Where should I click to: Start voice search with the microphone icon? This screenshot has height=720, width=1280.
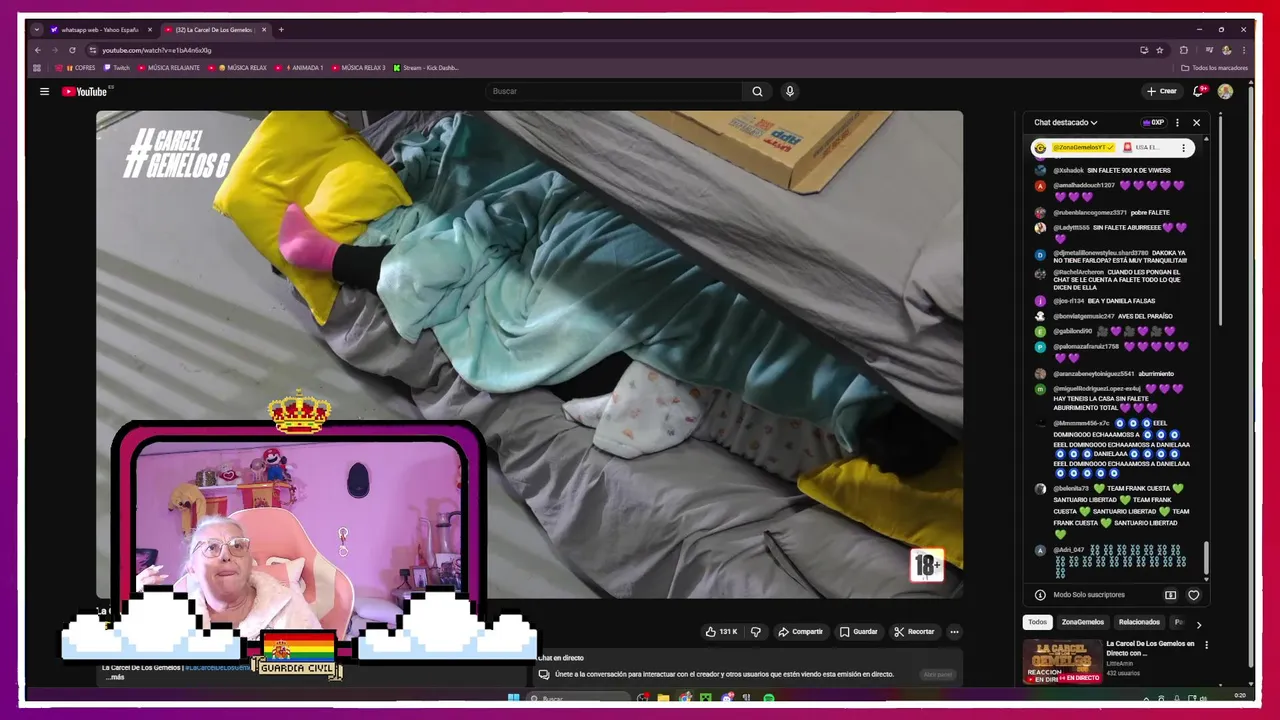pyautogui.click(x=789, y=91)
